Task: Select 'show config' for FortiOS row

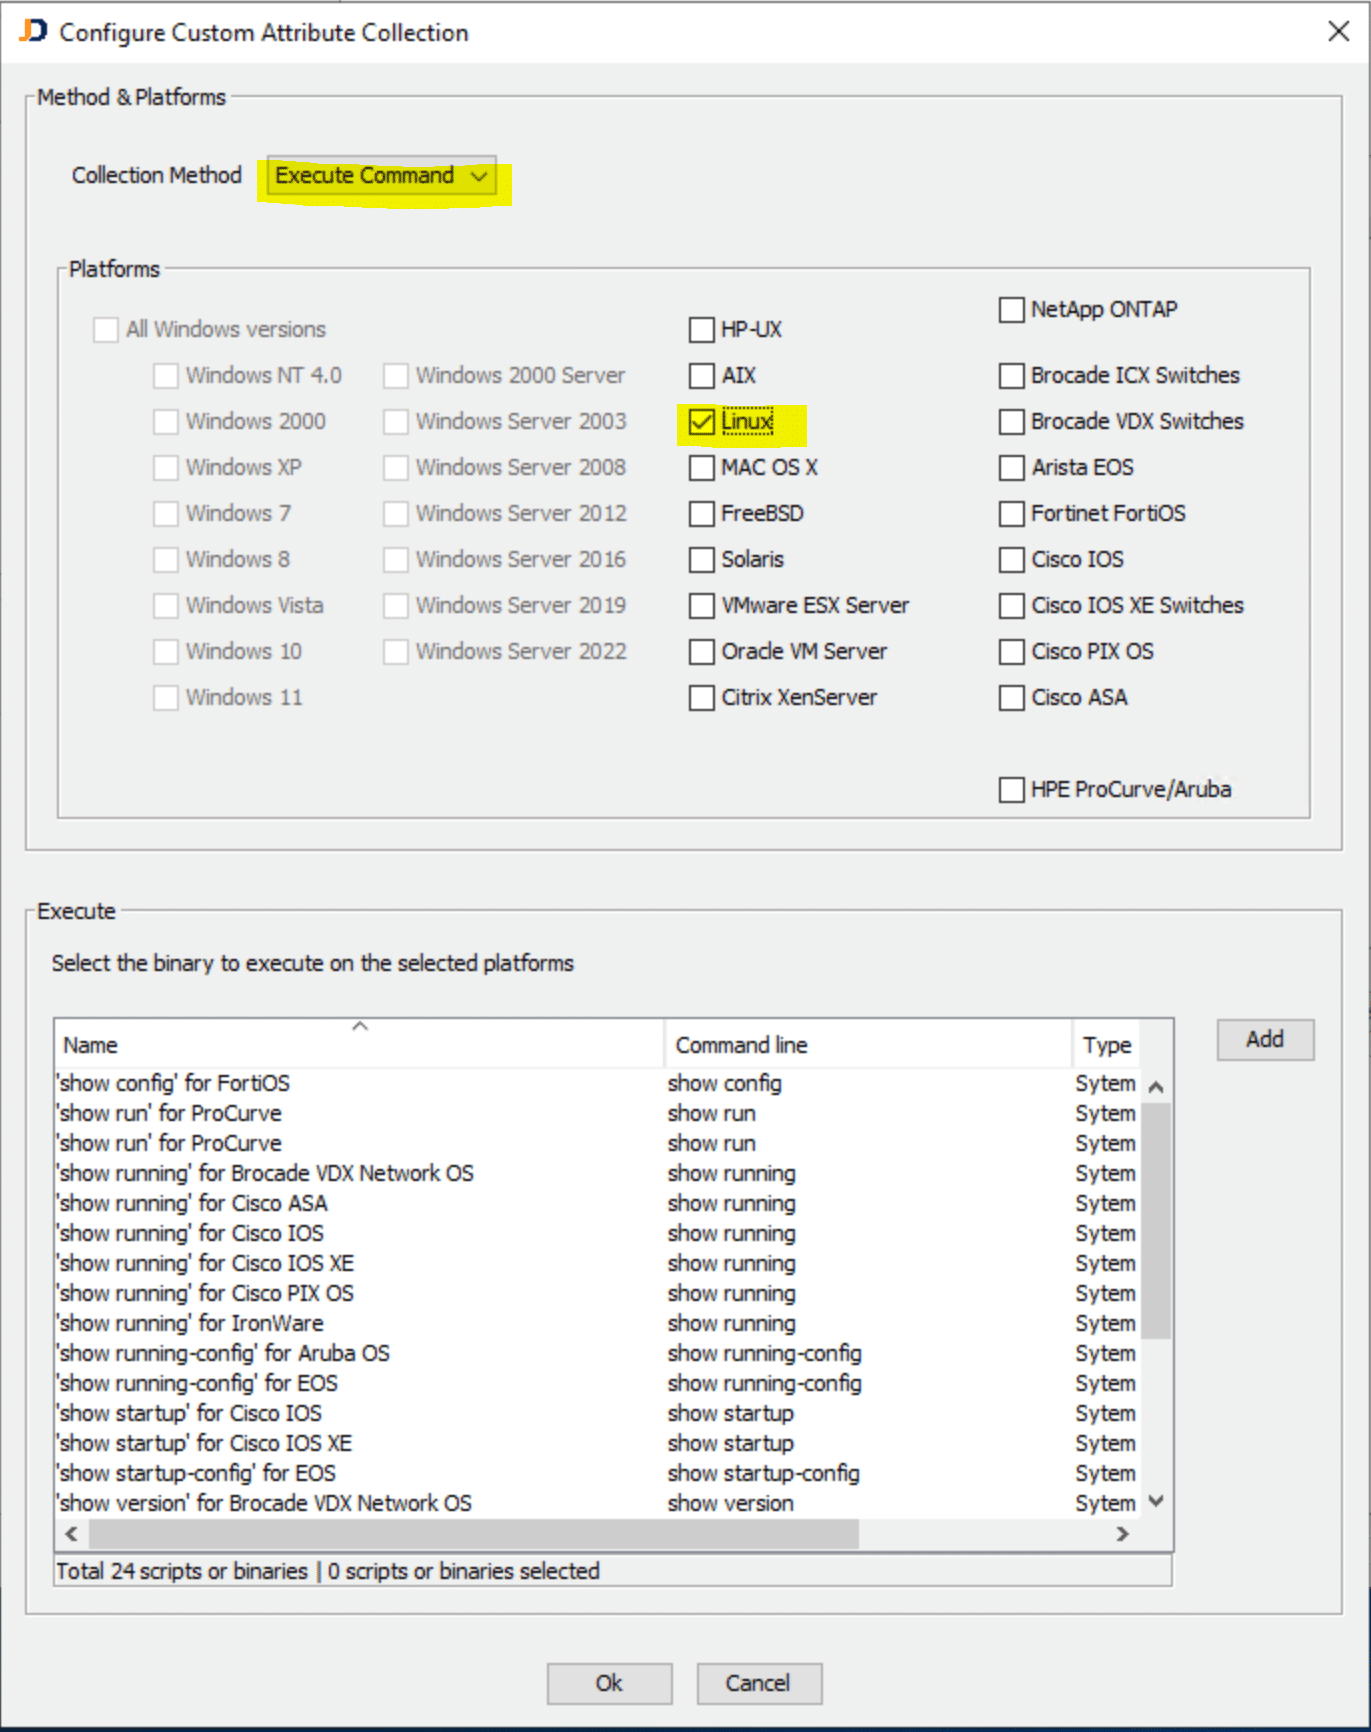Action: coord(597,1084)
